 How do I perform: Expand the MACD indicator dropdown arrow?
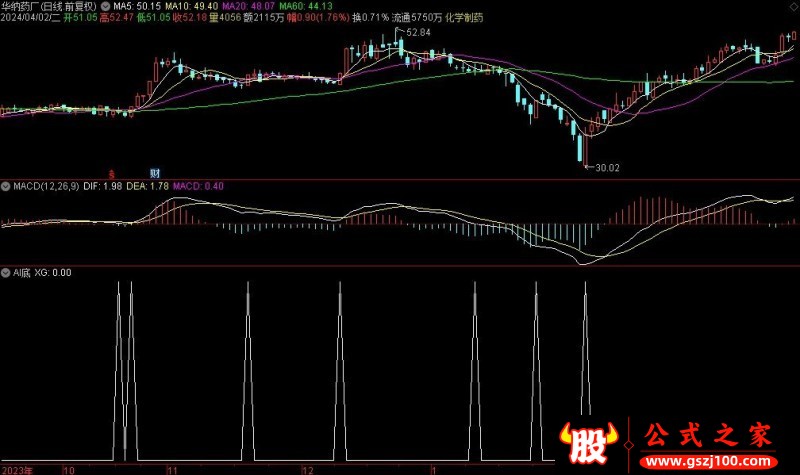(x=5, y=185)
